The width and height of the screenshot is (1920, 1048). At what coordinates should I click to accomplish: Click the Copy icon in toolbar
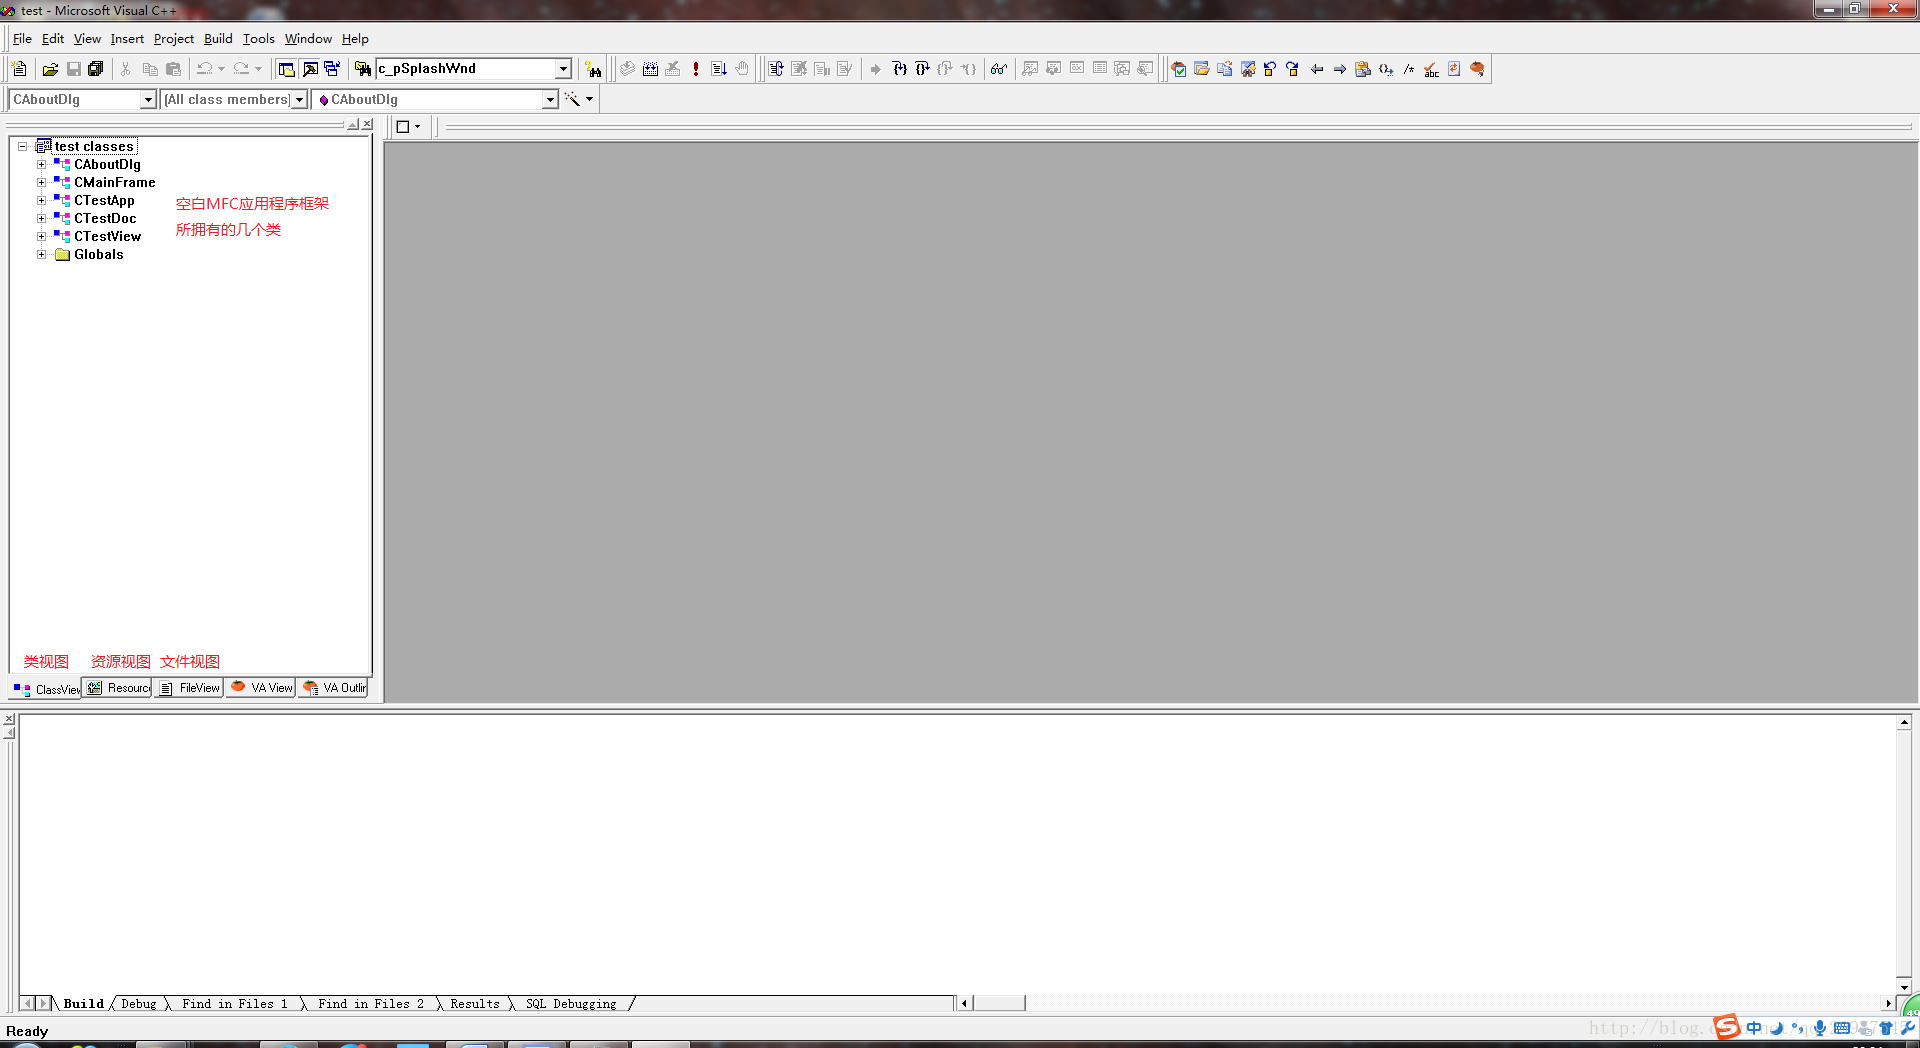point(150,69)
